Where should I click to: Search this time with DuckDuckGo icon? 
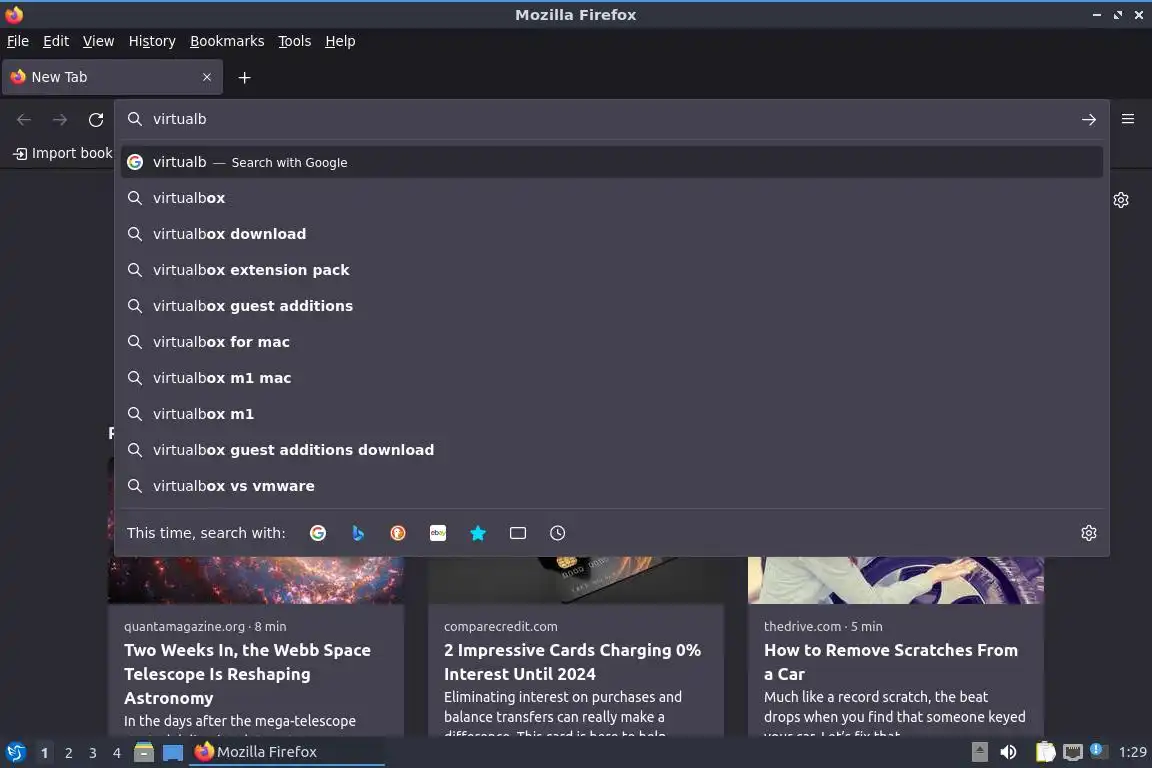(x=397, y=533)
